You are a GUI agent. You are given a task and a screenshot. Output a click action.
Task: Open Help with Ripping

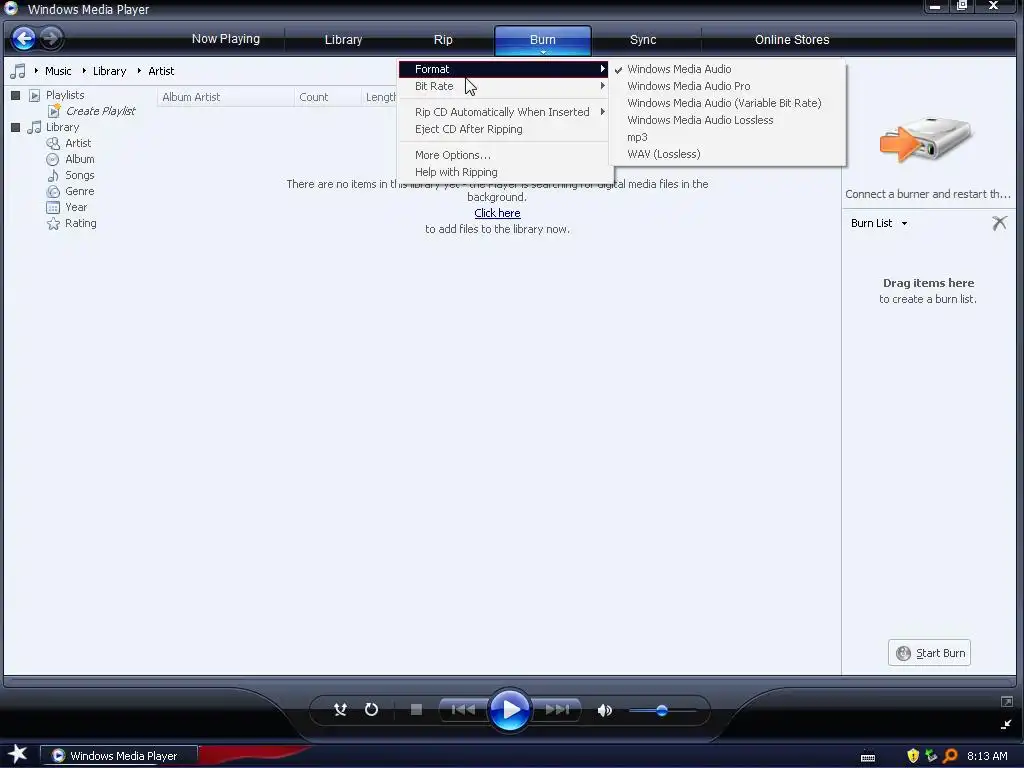504,172
